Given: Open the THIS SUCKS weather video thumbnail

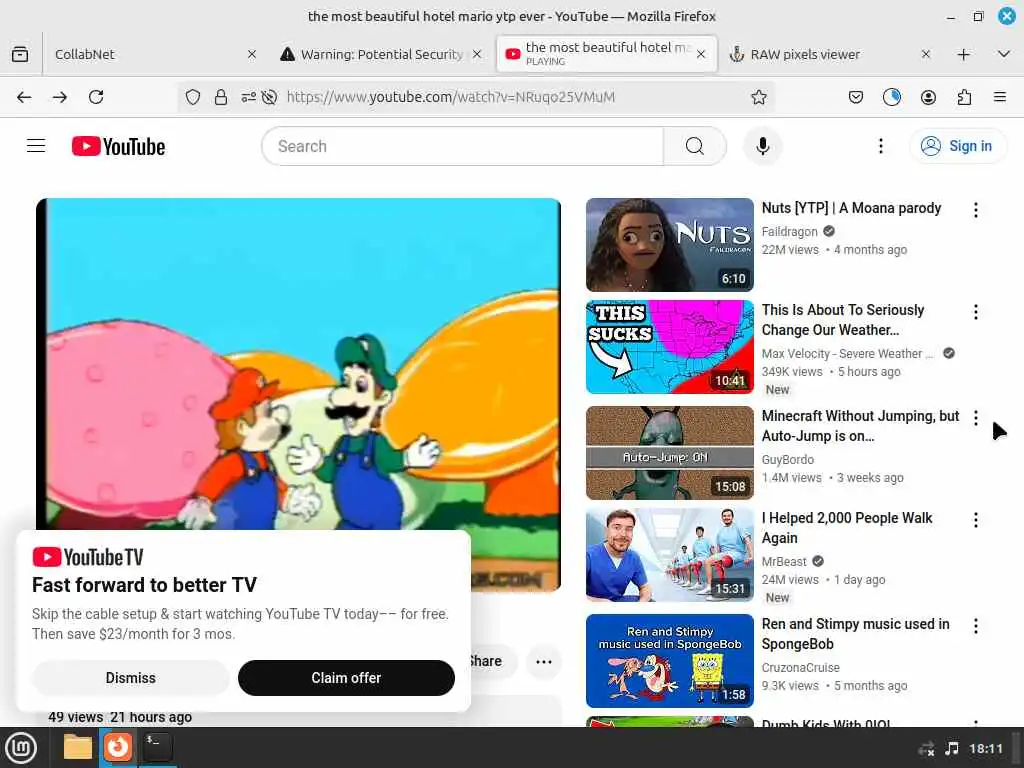Looking at the screenshot, I should [669, 347].
